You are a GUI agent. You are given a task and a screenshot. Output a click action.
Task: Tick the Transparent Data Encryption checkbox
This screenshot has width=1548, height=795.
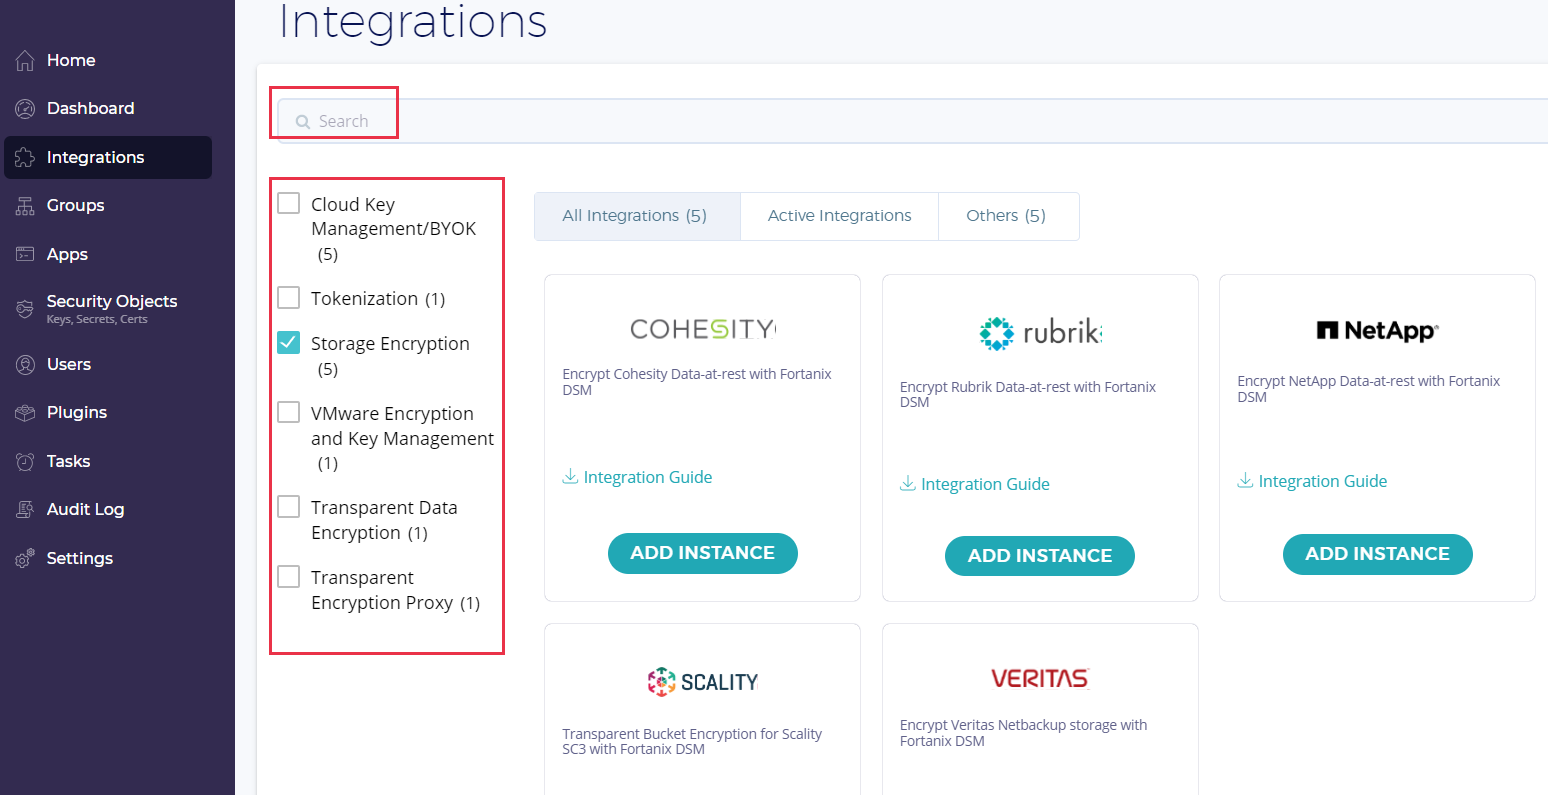288,507
